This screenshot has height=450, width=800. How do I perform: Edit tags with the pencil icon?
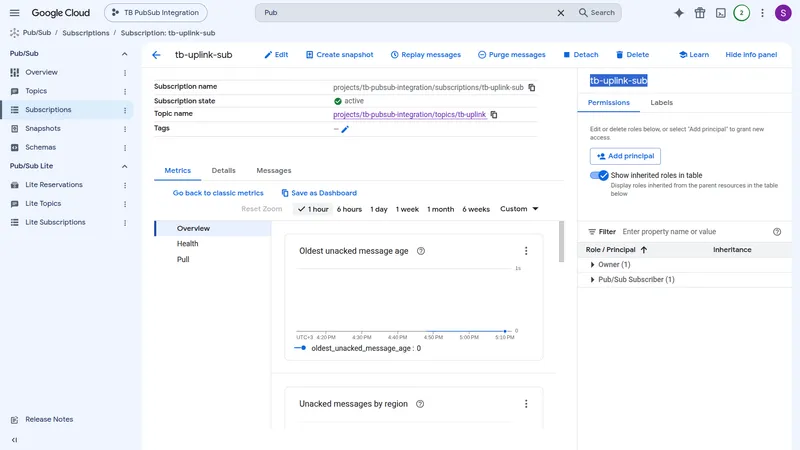point(345,129)
